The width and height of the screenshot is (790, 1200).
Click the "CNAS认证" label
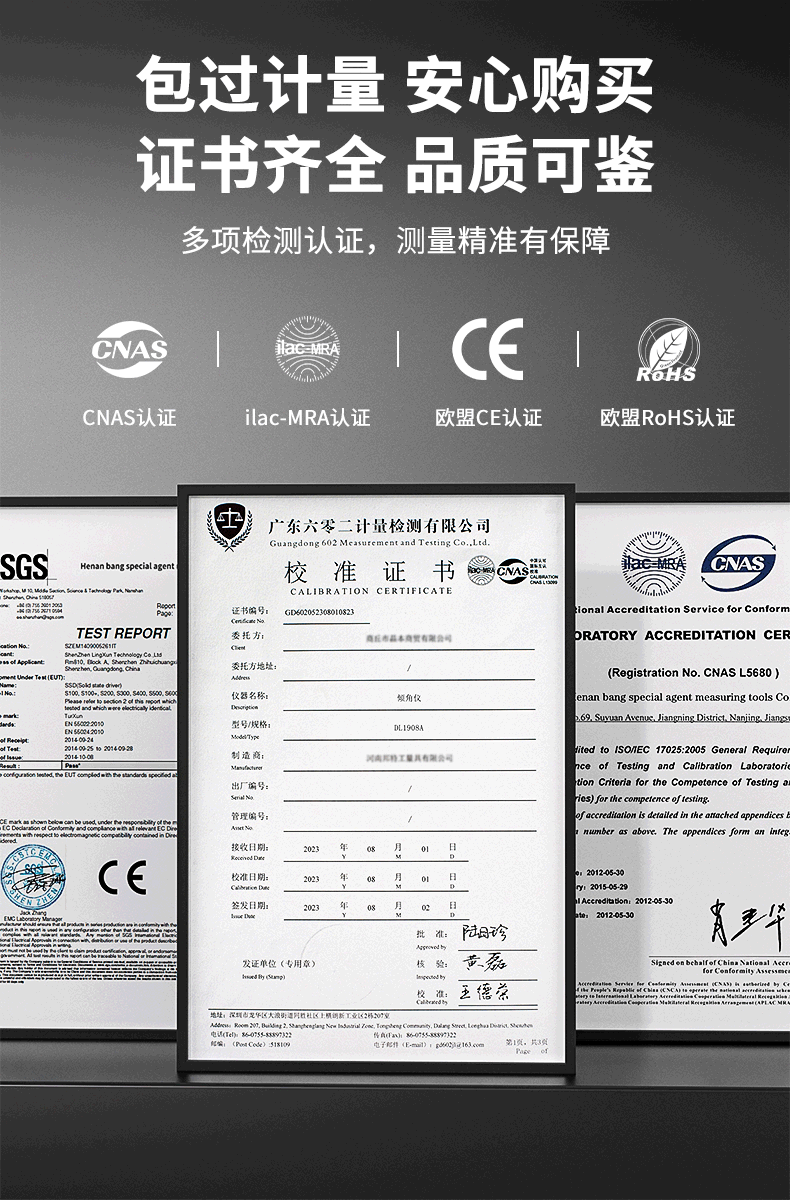pos(129,417)
